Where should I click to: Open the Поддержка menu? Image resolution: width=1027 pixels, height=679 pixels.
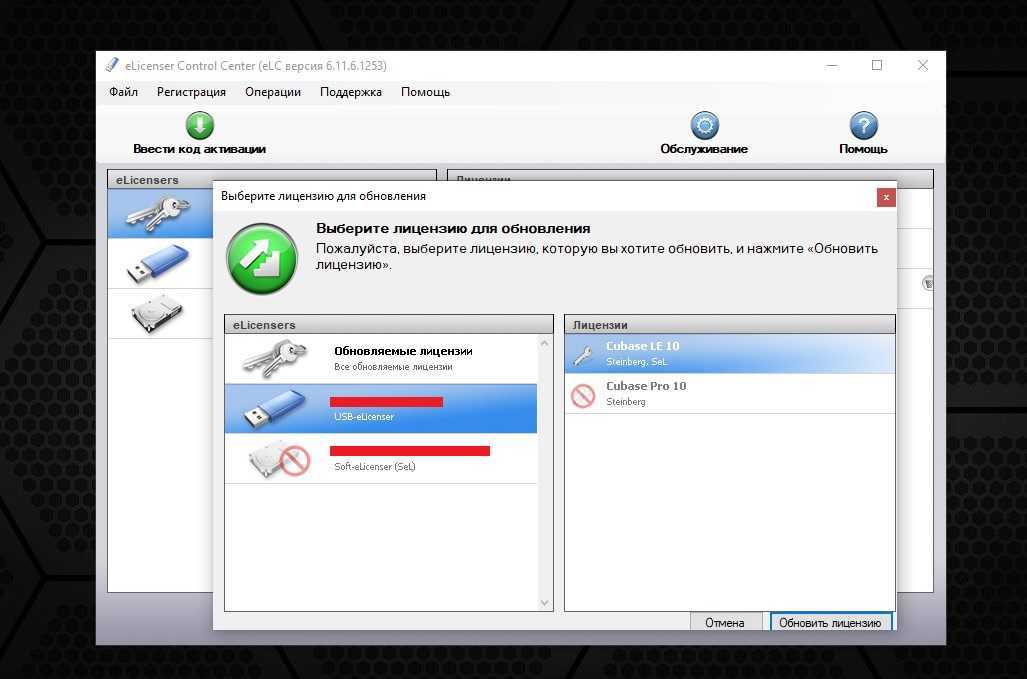coord(350,92)
